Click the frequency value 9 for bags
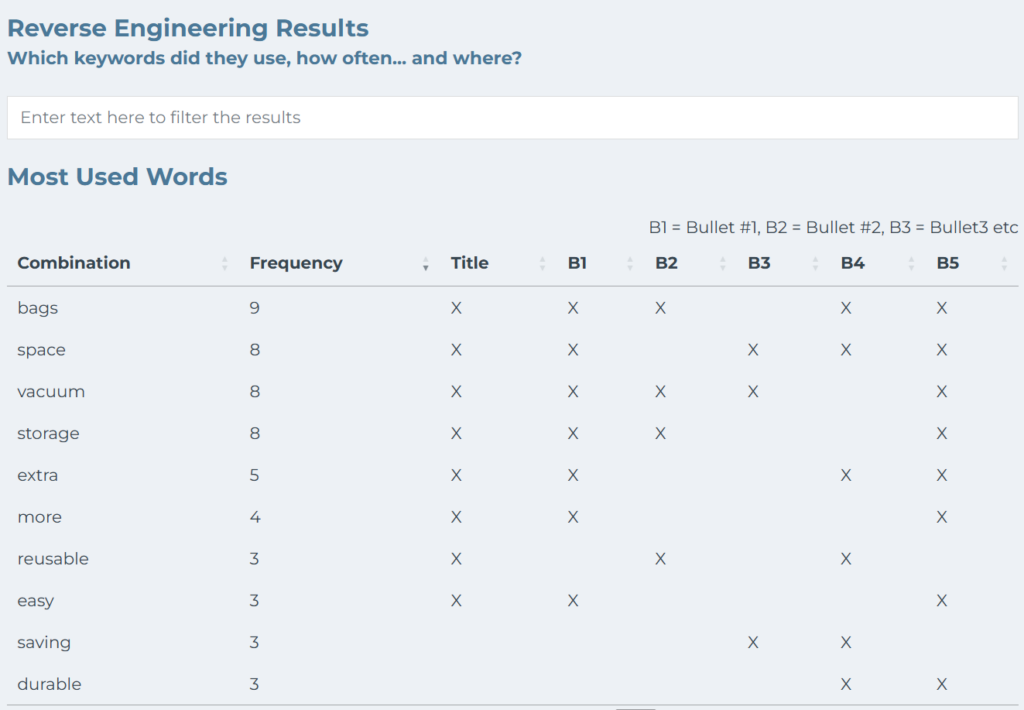The width and height of the screenshot is (1024, 710). point(255,308)
